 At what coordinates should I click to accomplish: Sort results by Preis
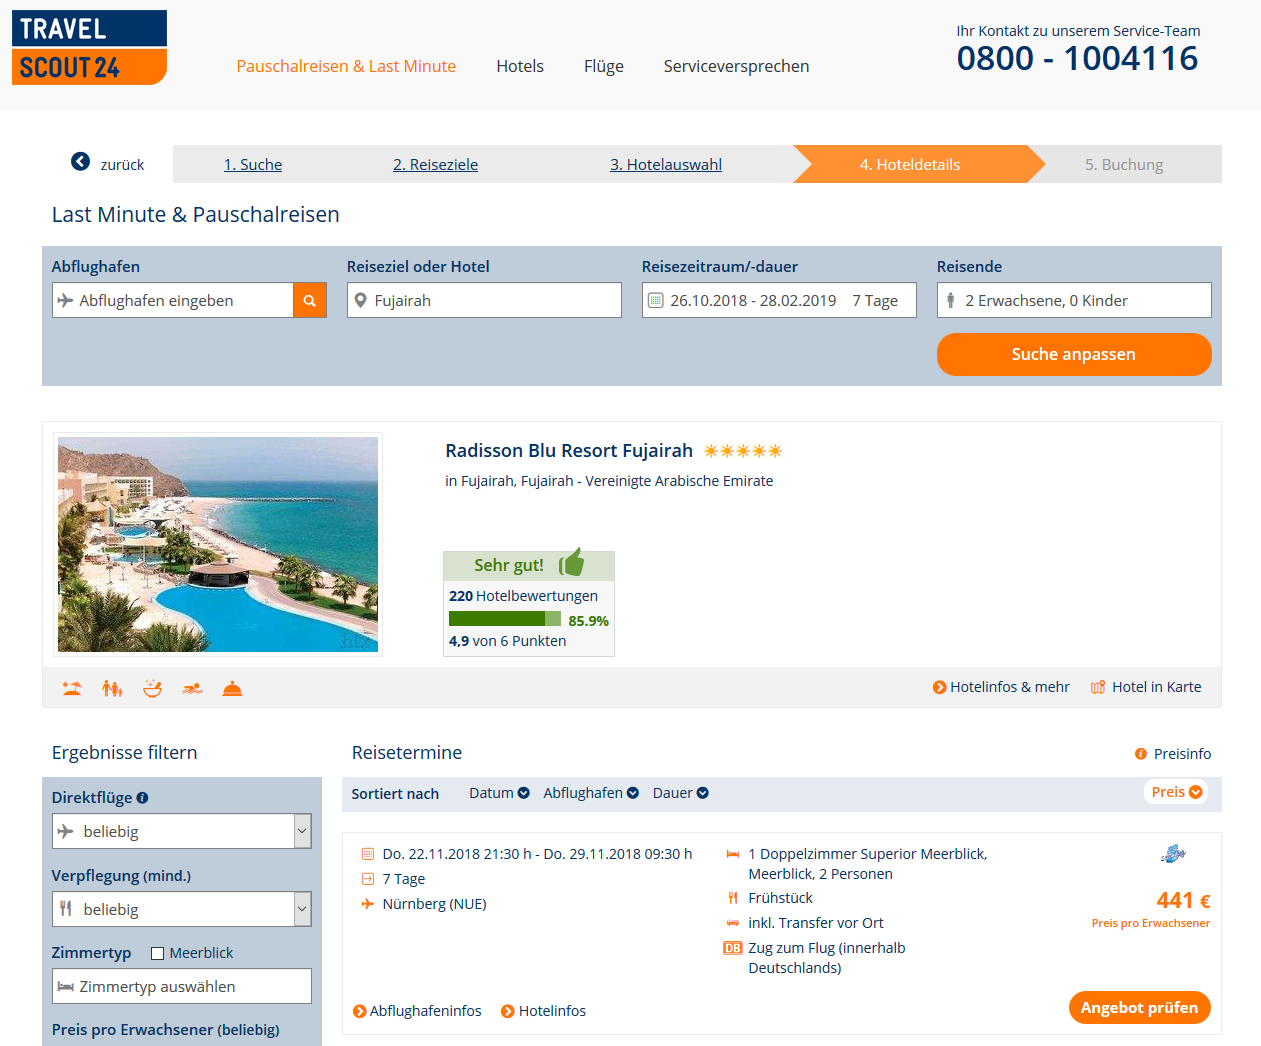coord(1176,792)
